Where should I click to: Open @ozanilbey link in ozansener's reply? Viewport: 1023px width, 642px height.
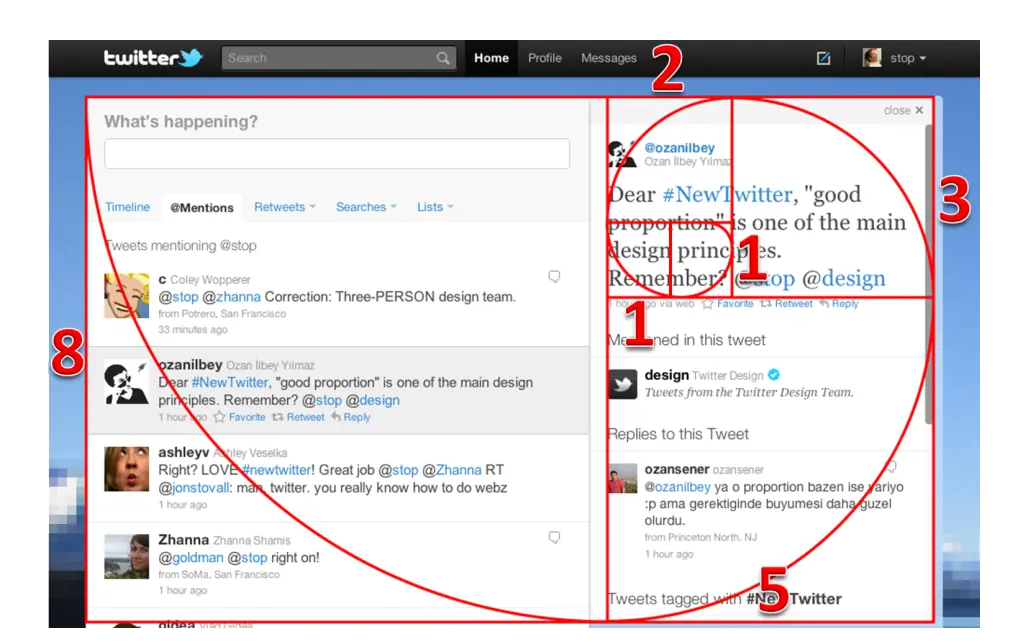pos(678,487)
